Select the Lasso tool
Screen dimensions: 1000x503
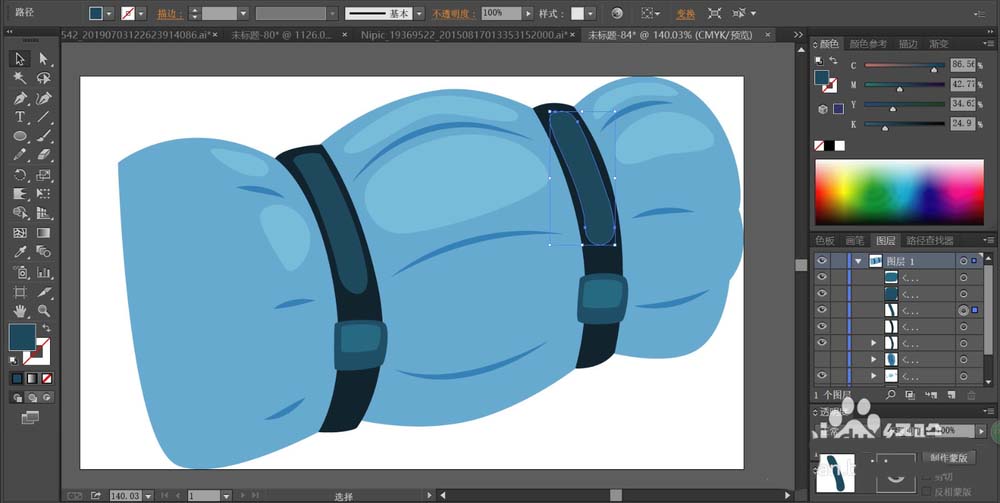click(43, 78)
